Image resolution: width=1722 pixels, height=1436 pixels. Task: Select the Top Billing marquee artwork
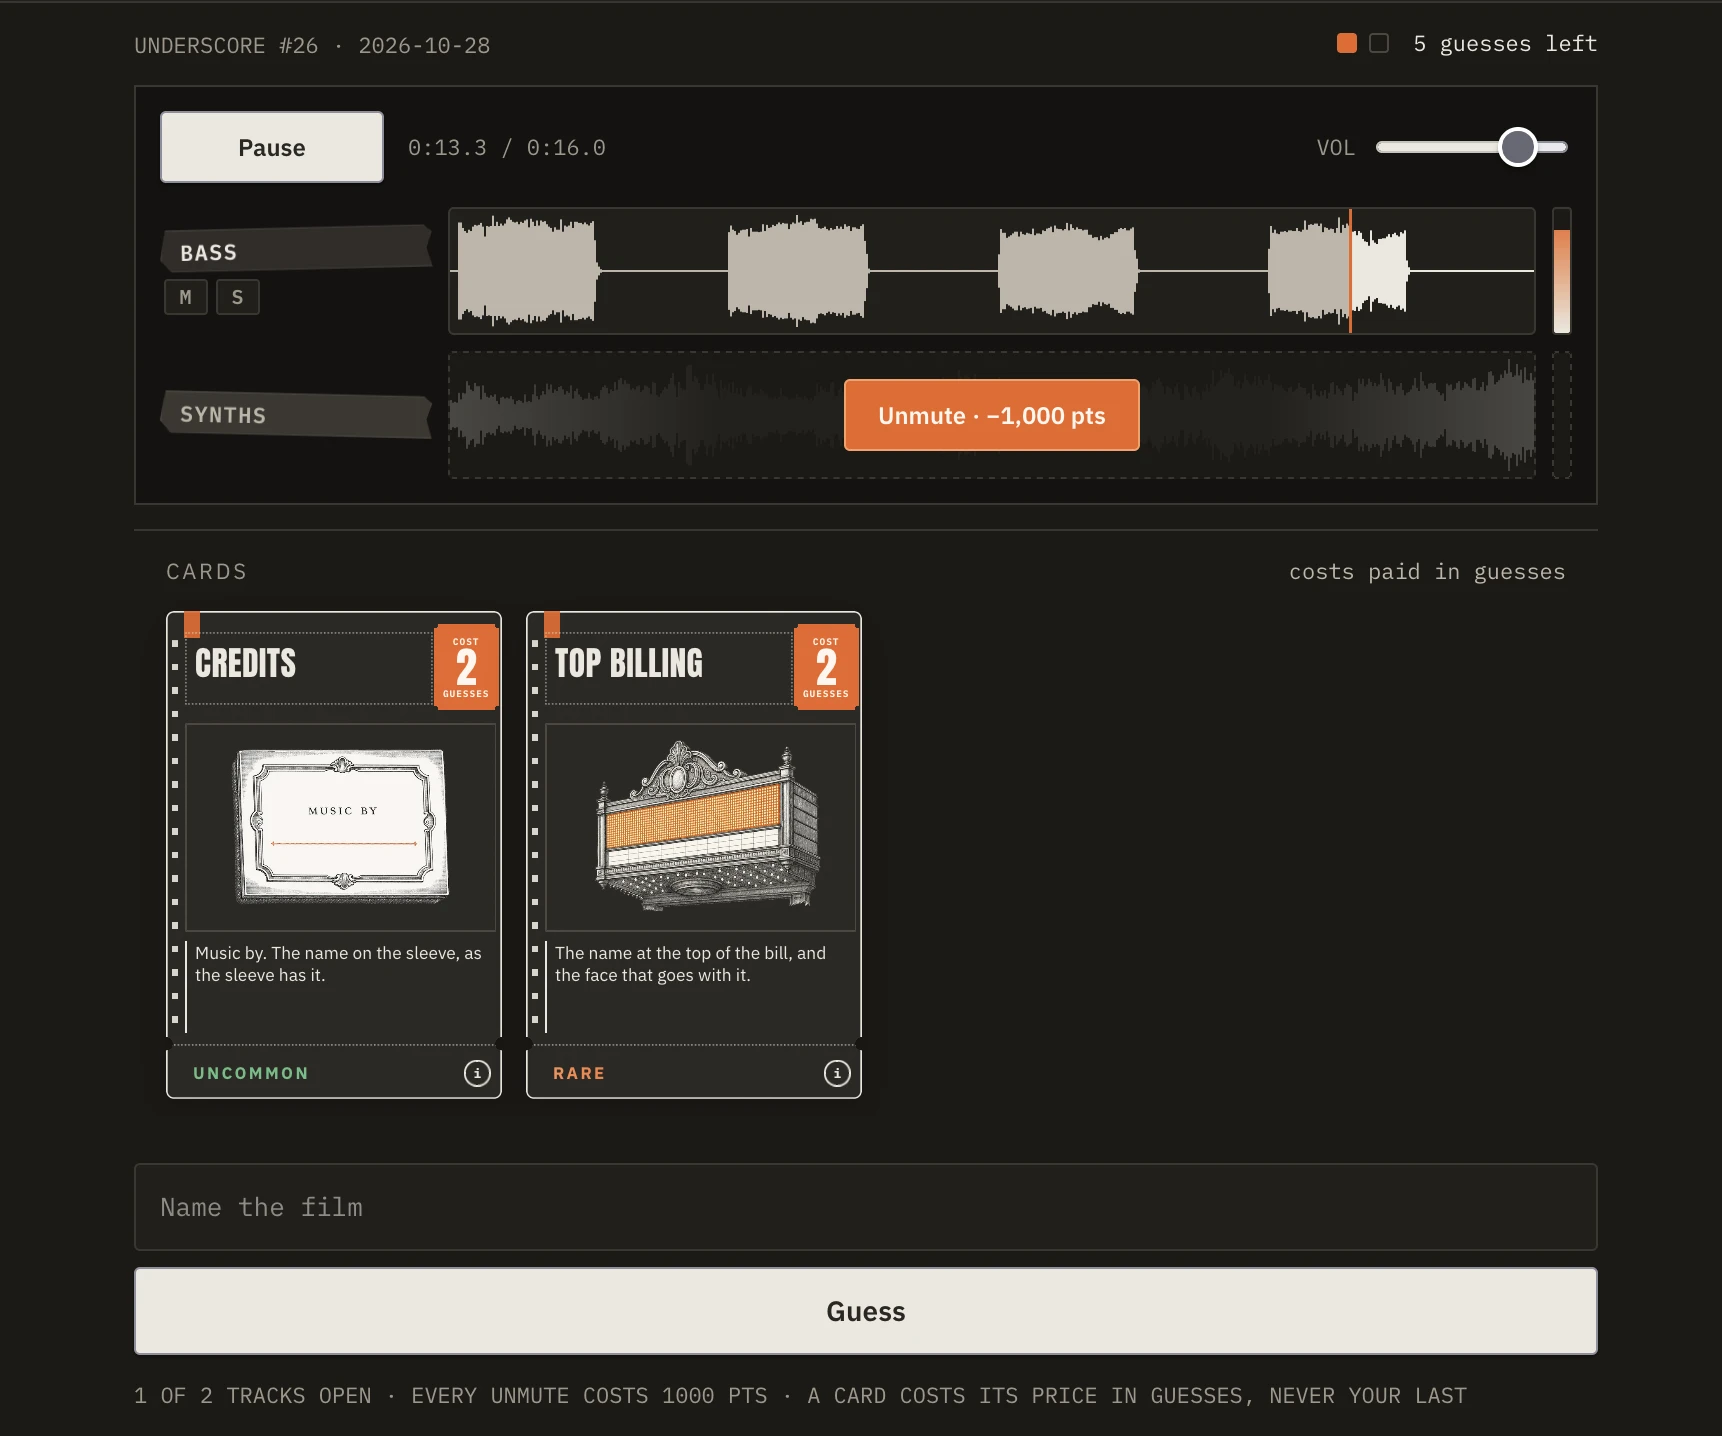coord(701,827)
